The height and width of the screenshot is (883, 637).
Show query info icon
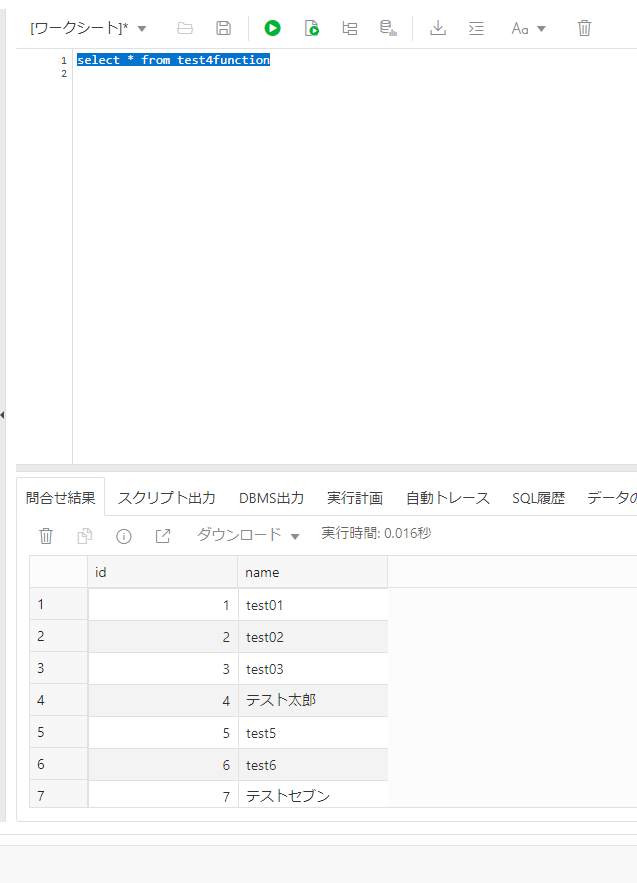pyautogui.click(x=123, y=536)
